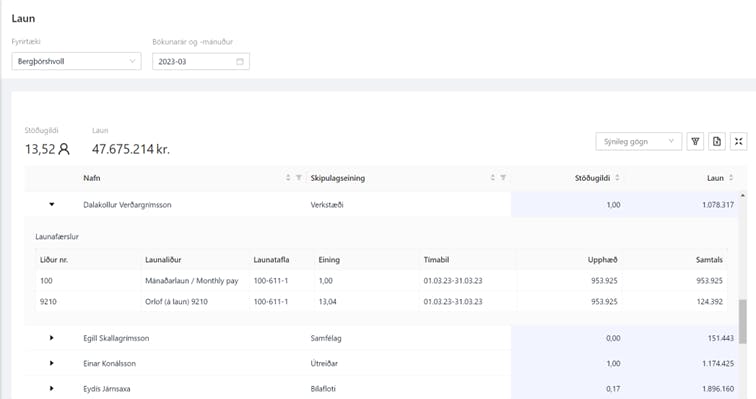Expand the Egill Skallagrímsson row
This screenshot has height=399, width=756.
pyautogui.click(x=52, y=338)
